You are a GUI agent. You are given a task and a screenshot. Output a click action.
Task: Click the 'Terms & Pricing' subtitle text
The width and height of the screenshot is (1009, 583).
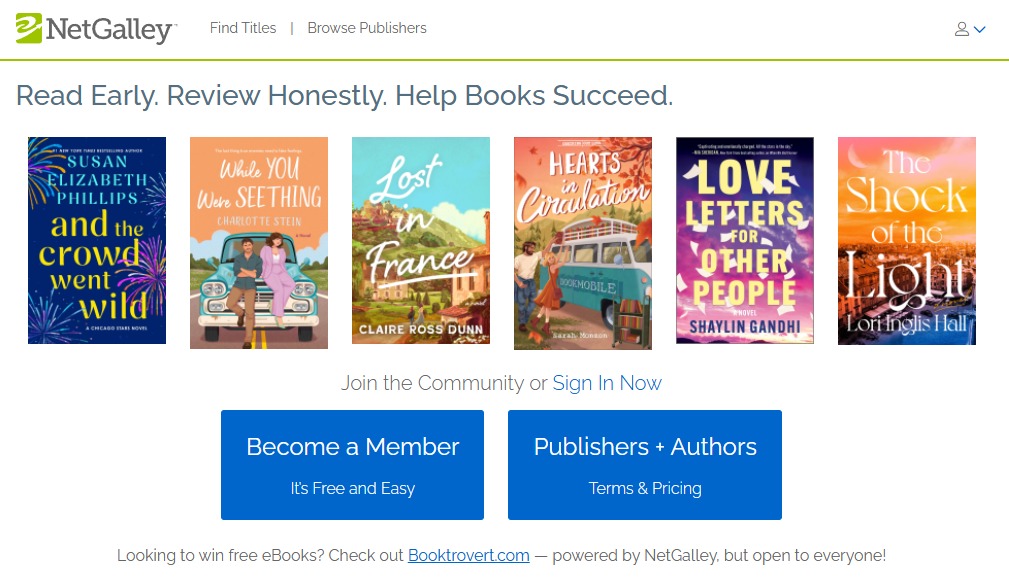(645, 488)
